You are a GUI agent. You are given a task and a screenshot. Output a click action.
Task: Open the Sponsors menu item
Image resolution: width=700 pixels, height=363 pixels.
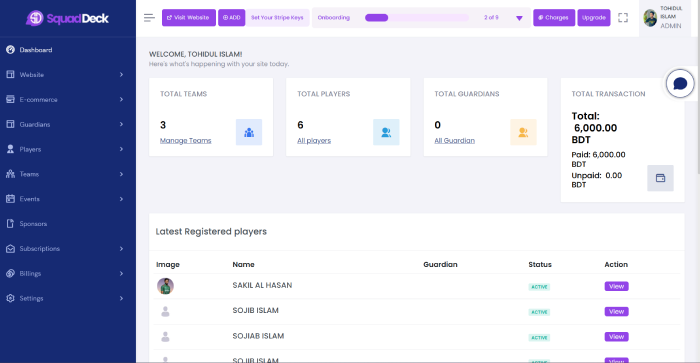point(68,224)
